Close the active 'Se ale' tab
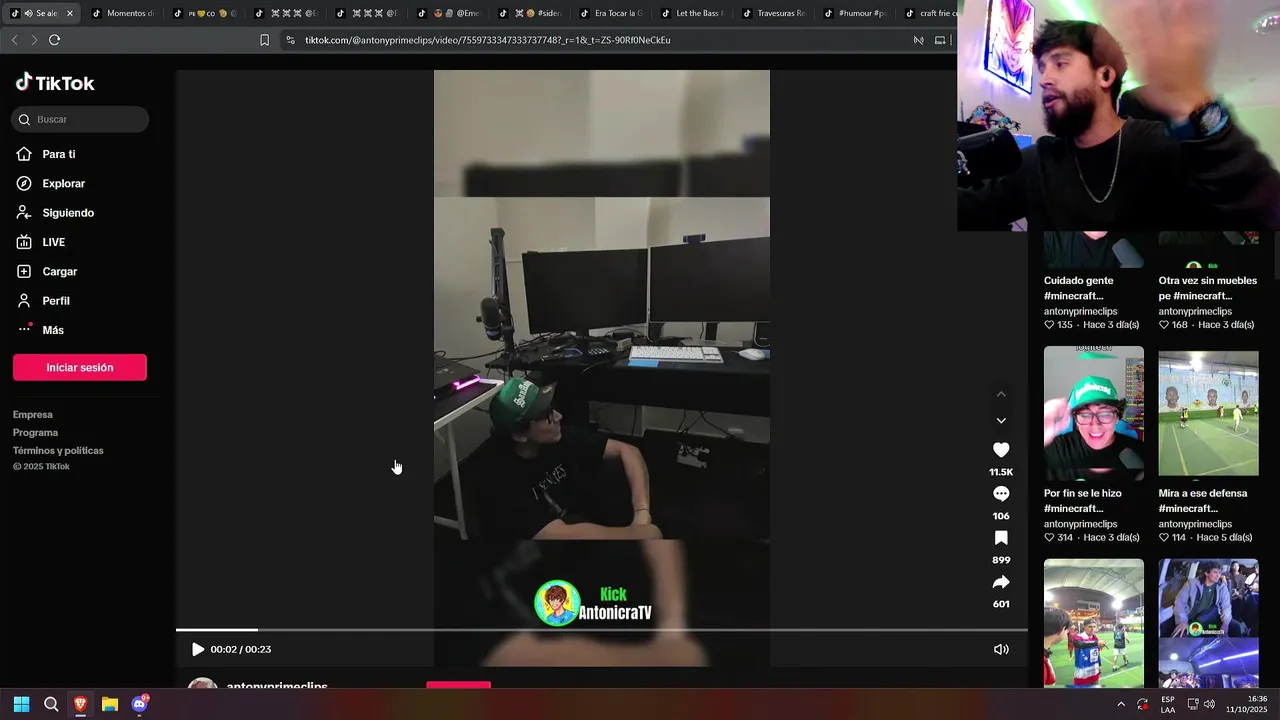1280x720 pixels. point(70,13)
